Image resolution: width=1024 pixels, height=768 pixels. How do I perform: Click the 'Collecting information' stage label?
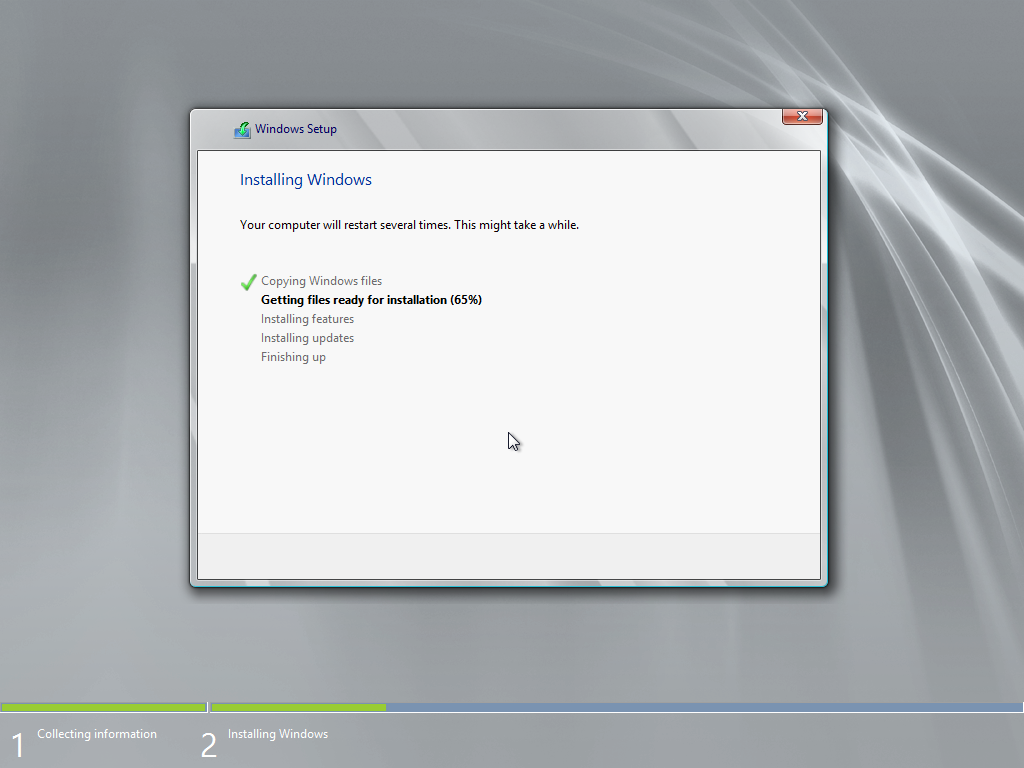click(97, 734)
